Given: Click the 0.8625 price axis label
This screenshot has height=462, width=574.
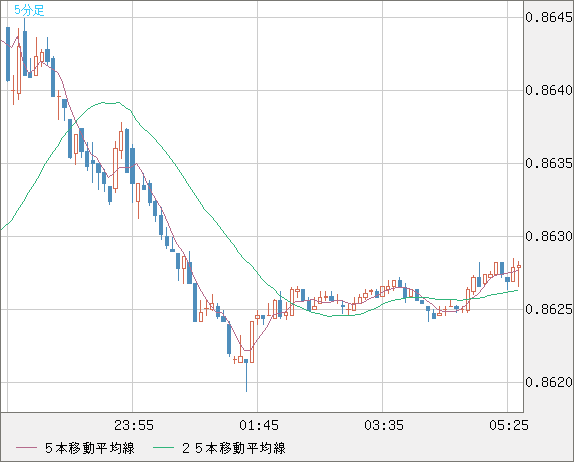Looking at the screenshot, I should pyautogui.click(x=548, y=309).
